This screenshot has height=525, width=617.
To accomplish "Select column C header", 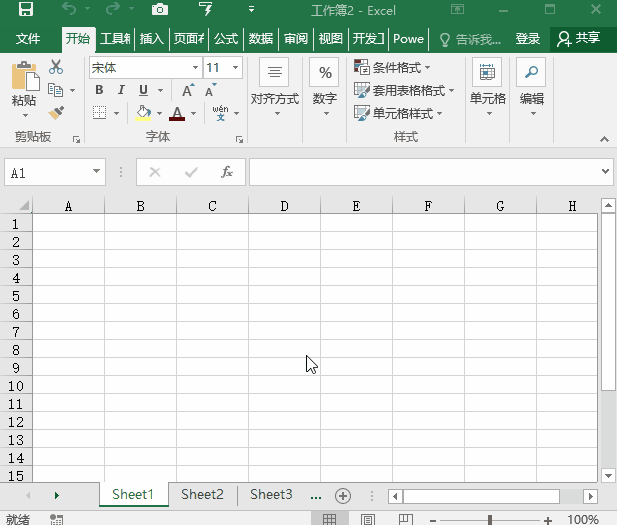I will [212, 206].
